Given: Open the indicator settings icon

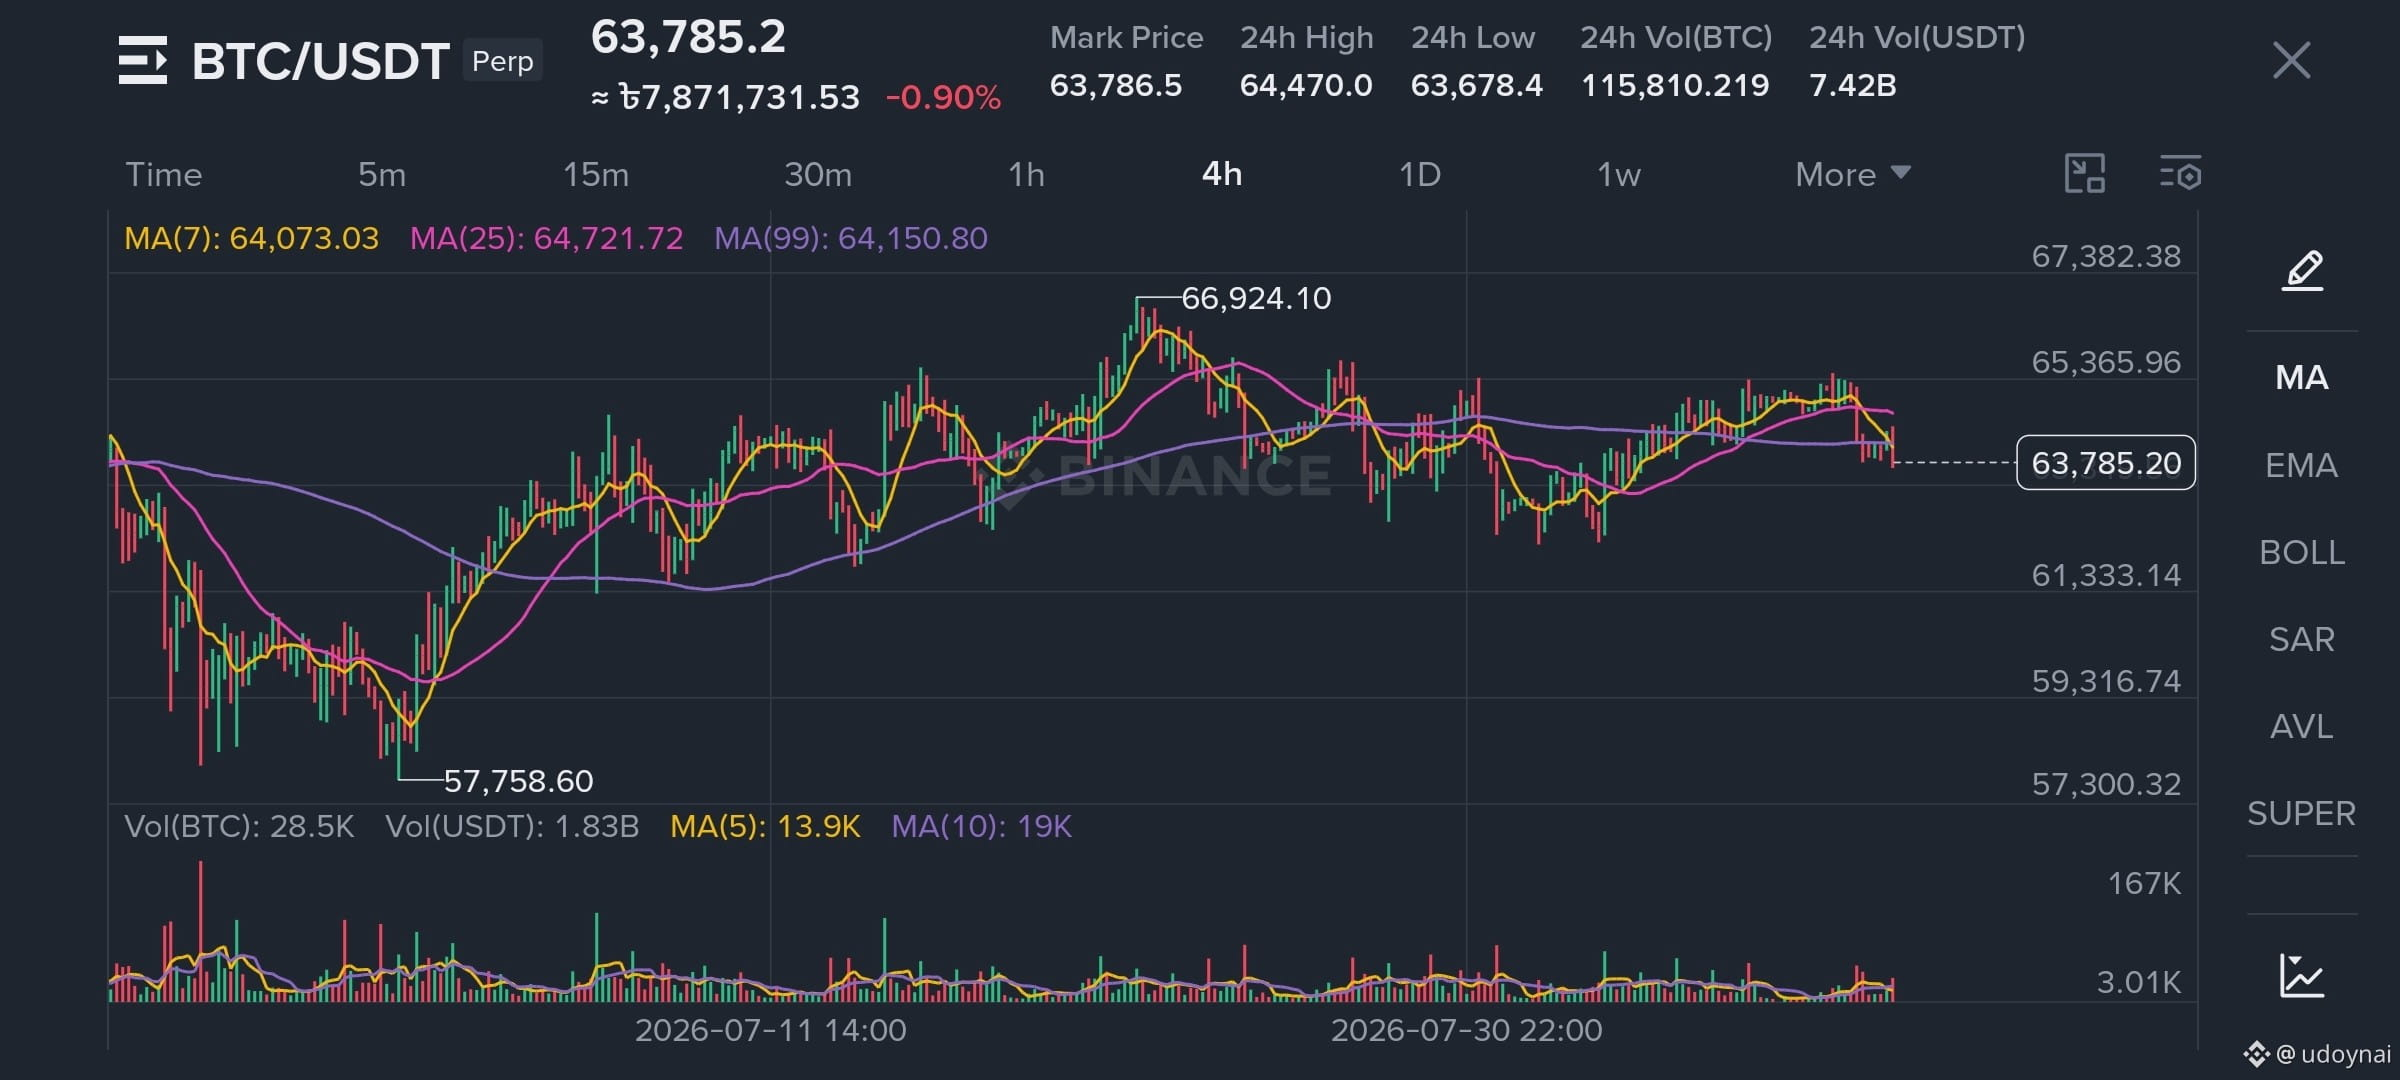Looking at the screenshot, I should pos(2181,174).
